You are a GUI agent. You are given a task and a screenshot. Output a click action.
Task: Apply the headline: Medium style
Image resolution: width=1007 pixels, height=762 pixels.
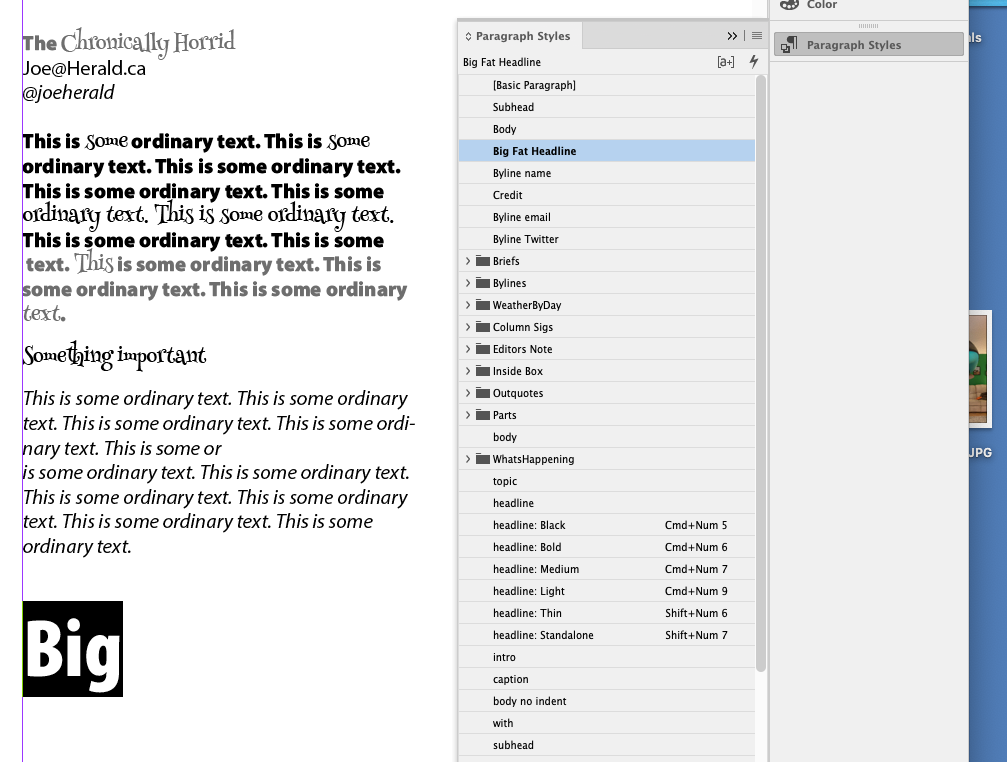(x=607, y=569)
